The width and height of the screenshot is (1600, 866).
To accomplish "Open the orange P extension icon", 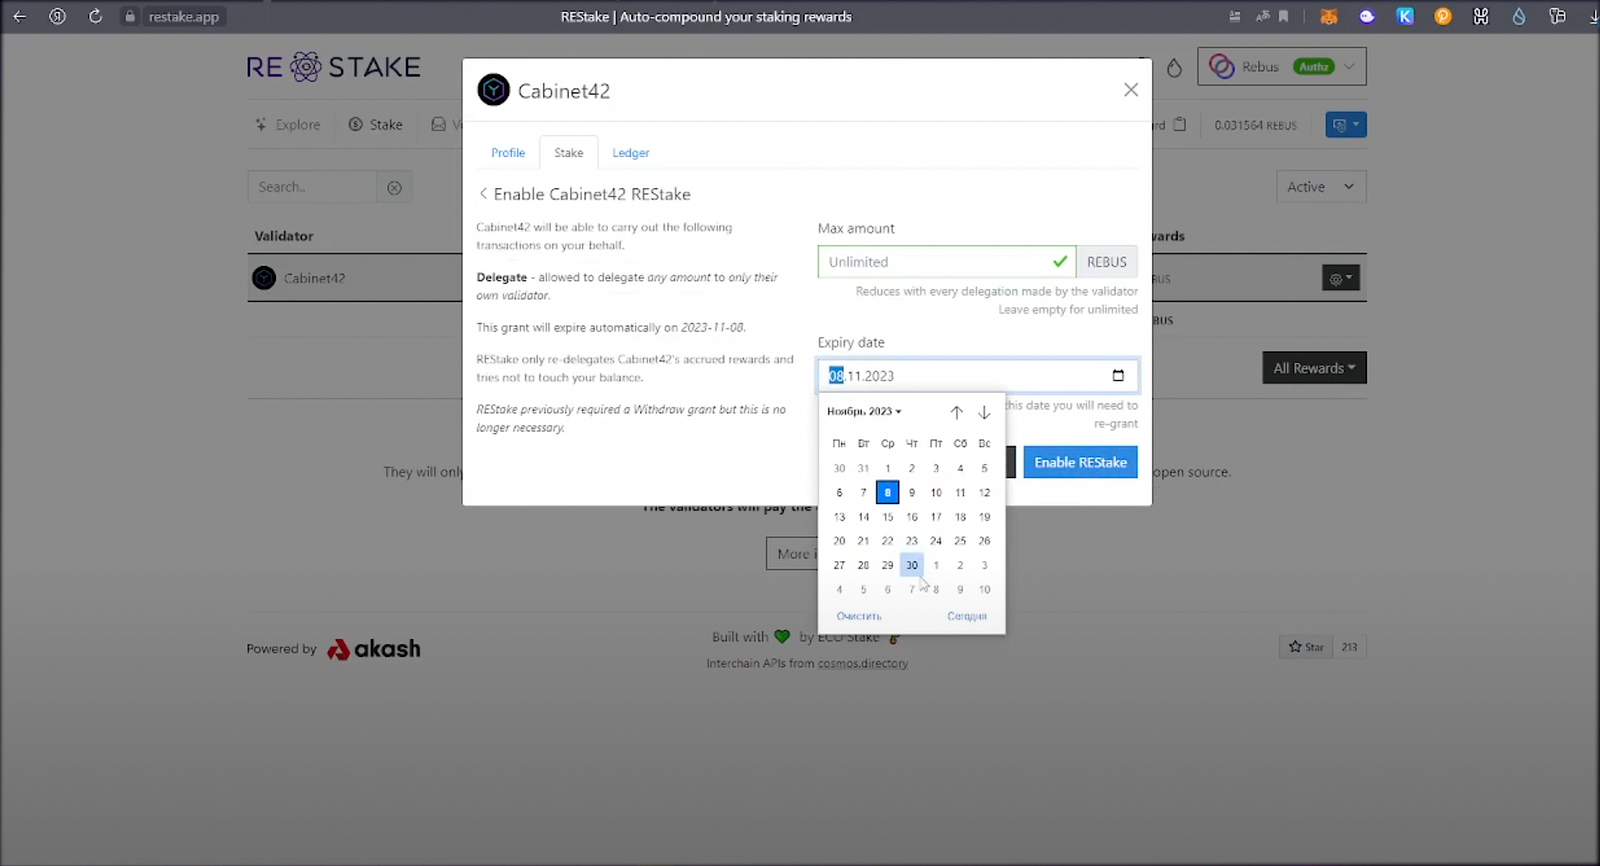I will (1443, 16).
